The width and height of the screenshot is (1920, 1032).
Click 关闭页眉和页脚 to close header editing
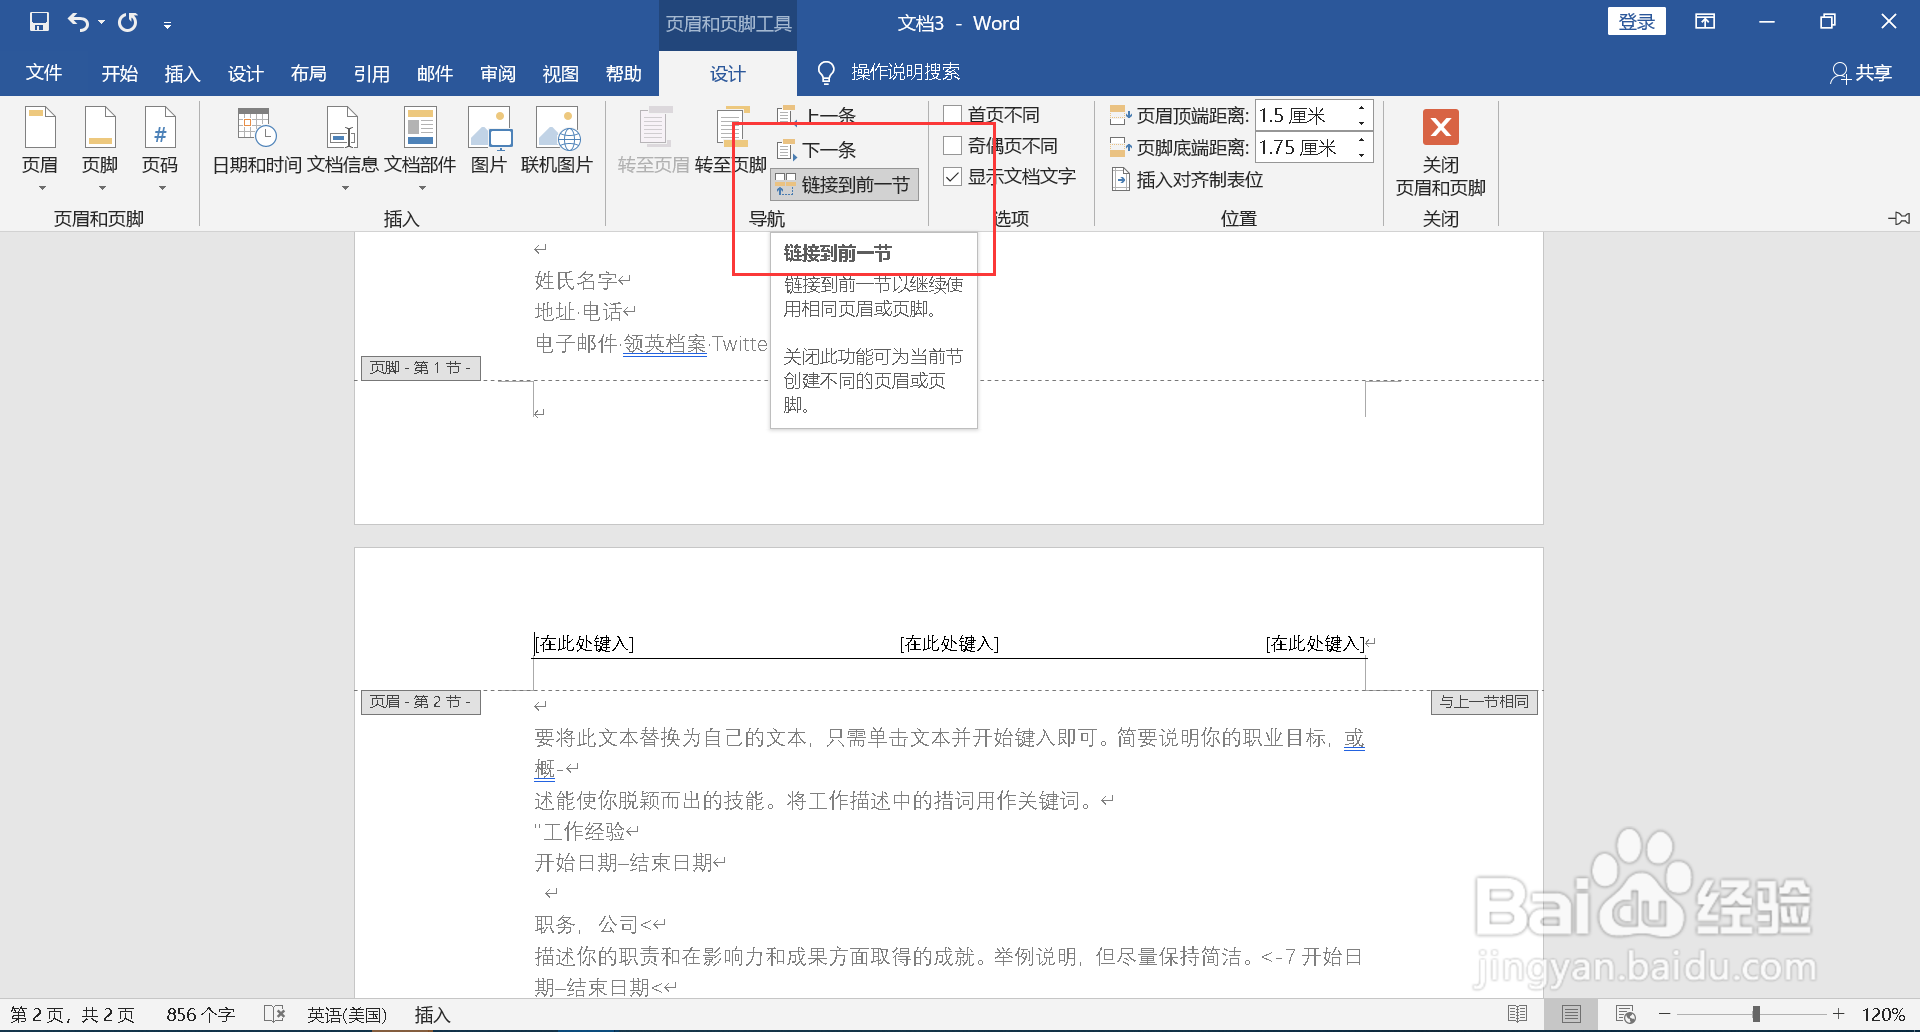pyautogui.click(x=1440, y=155)
